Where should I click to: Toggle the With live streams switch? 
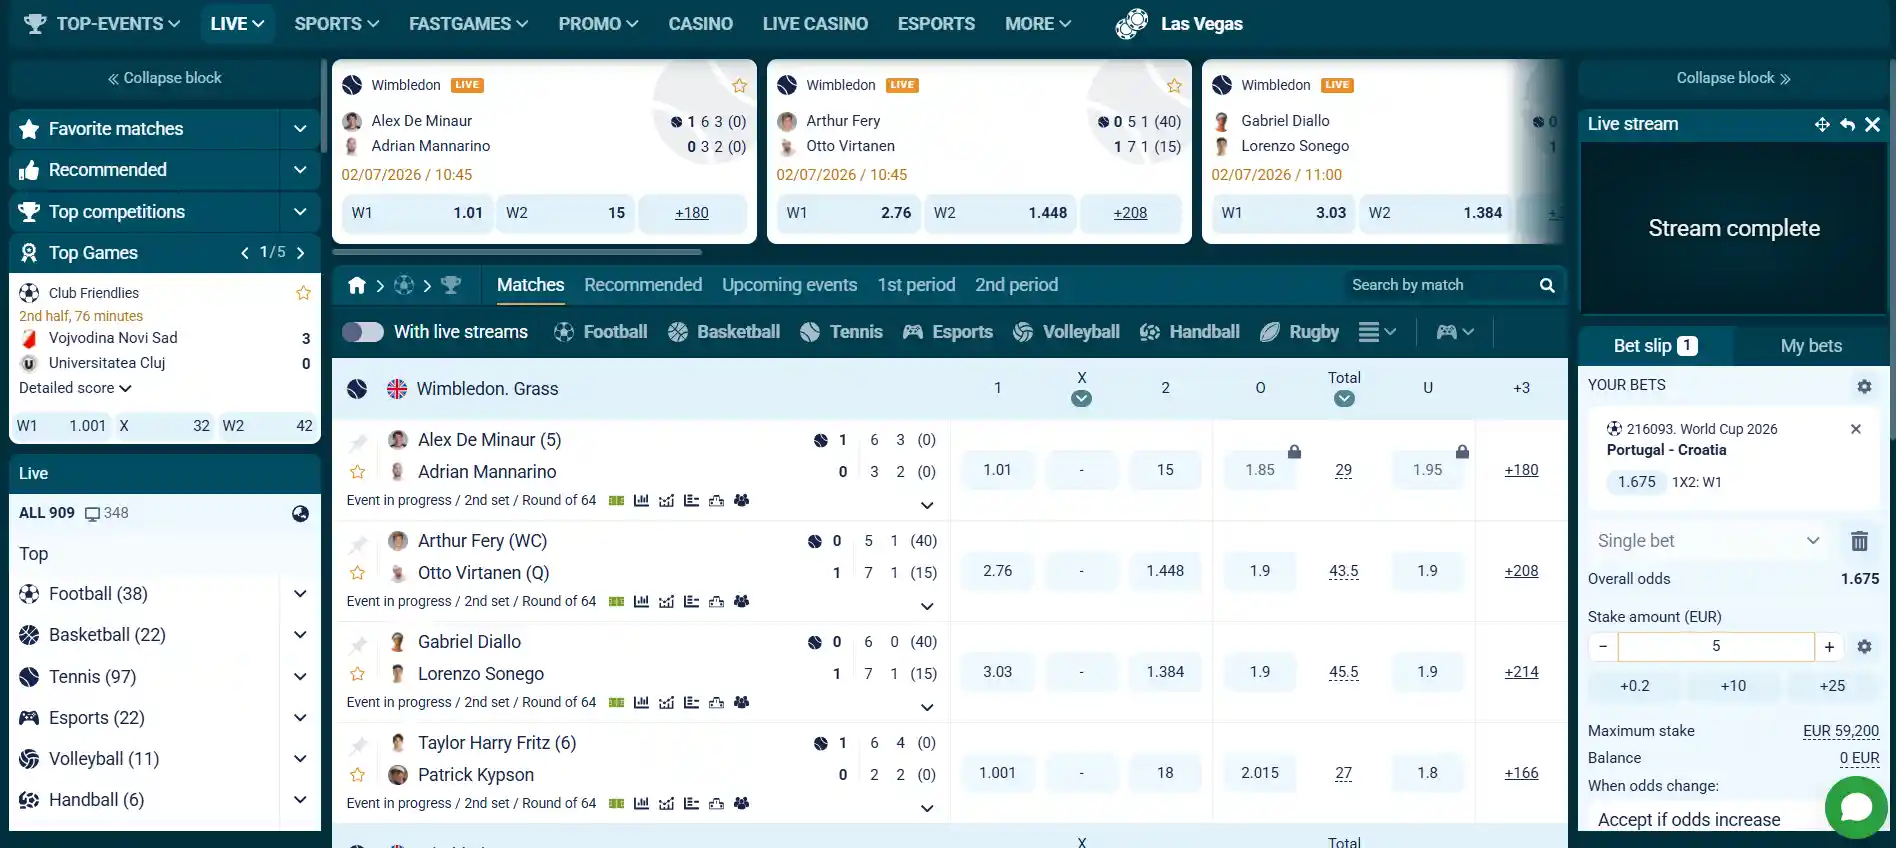pyautogui.click(x=363, y=332)
